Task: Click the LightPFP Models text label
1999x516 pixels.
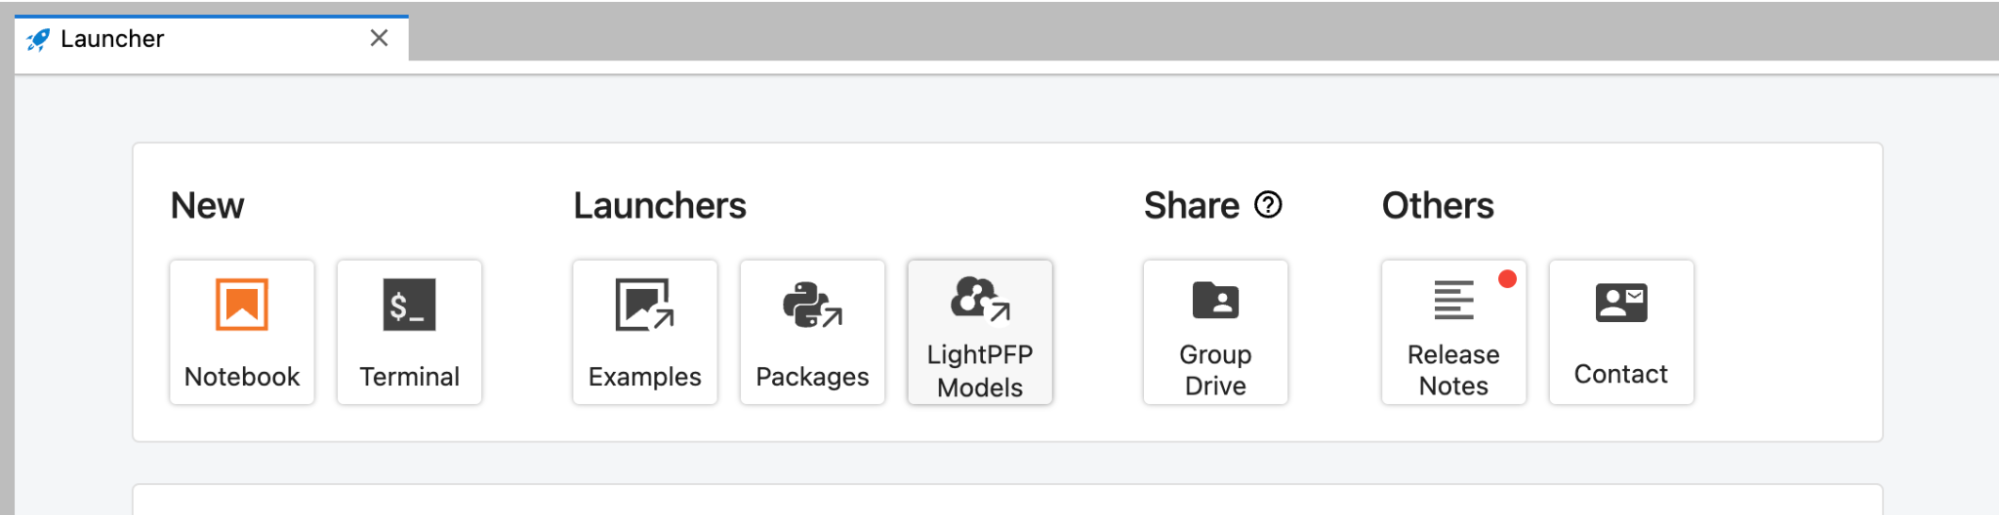Action: (x=980, y=371)
